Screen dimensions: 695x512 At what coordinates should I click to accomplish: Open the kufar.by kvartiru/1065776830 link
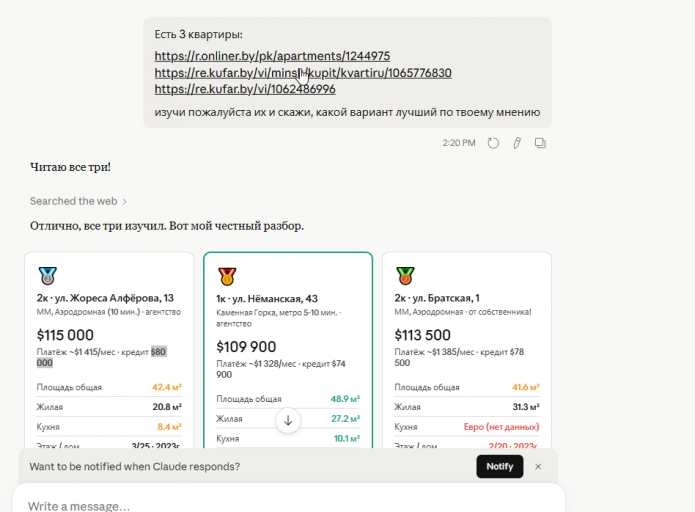tap(303, 73)
